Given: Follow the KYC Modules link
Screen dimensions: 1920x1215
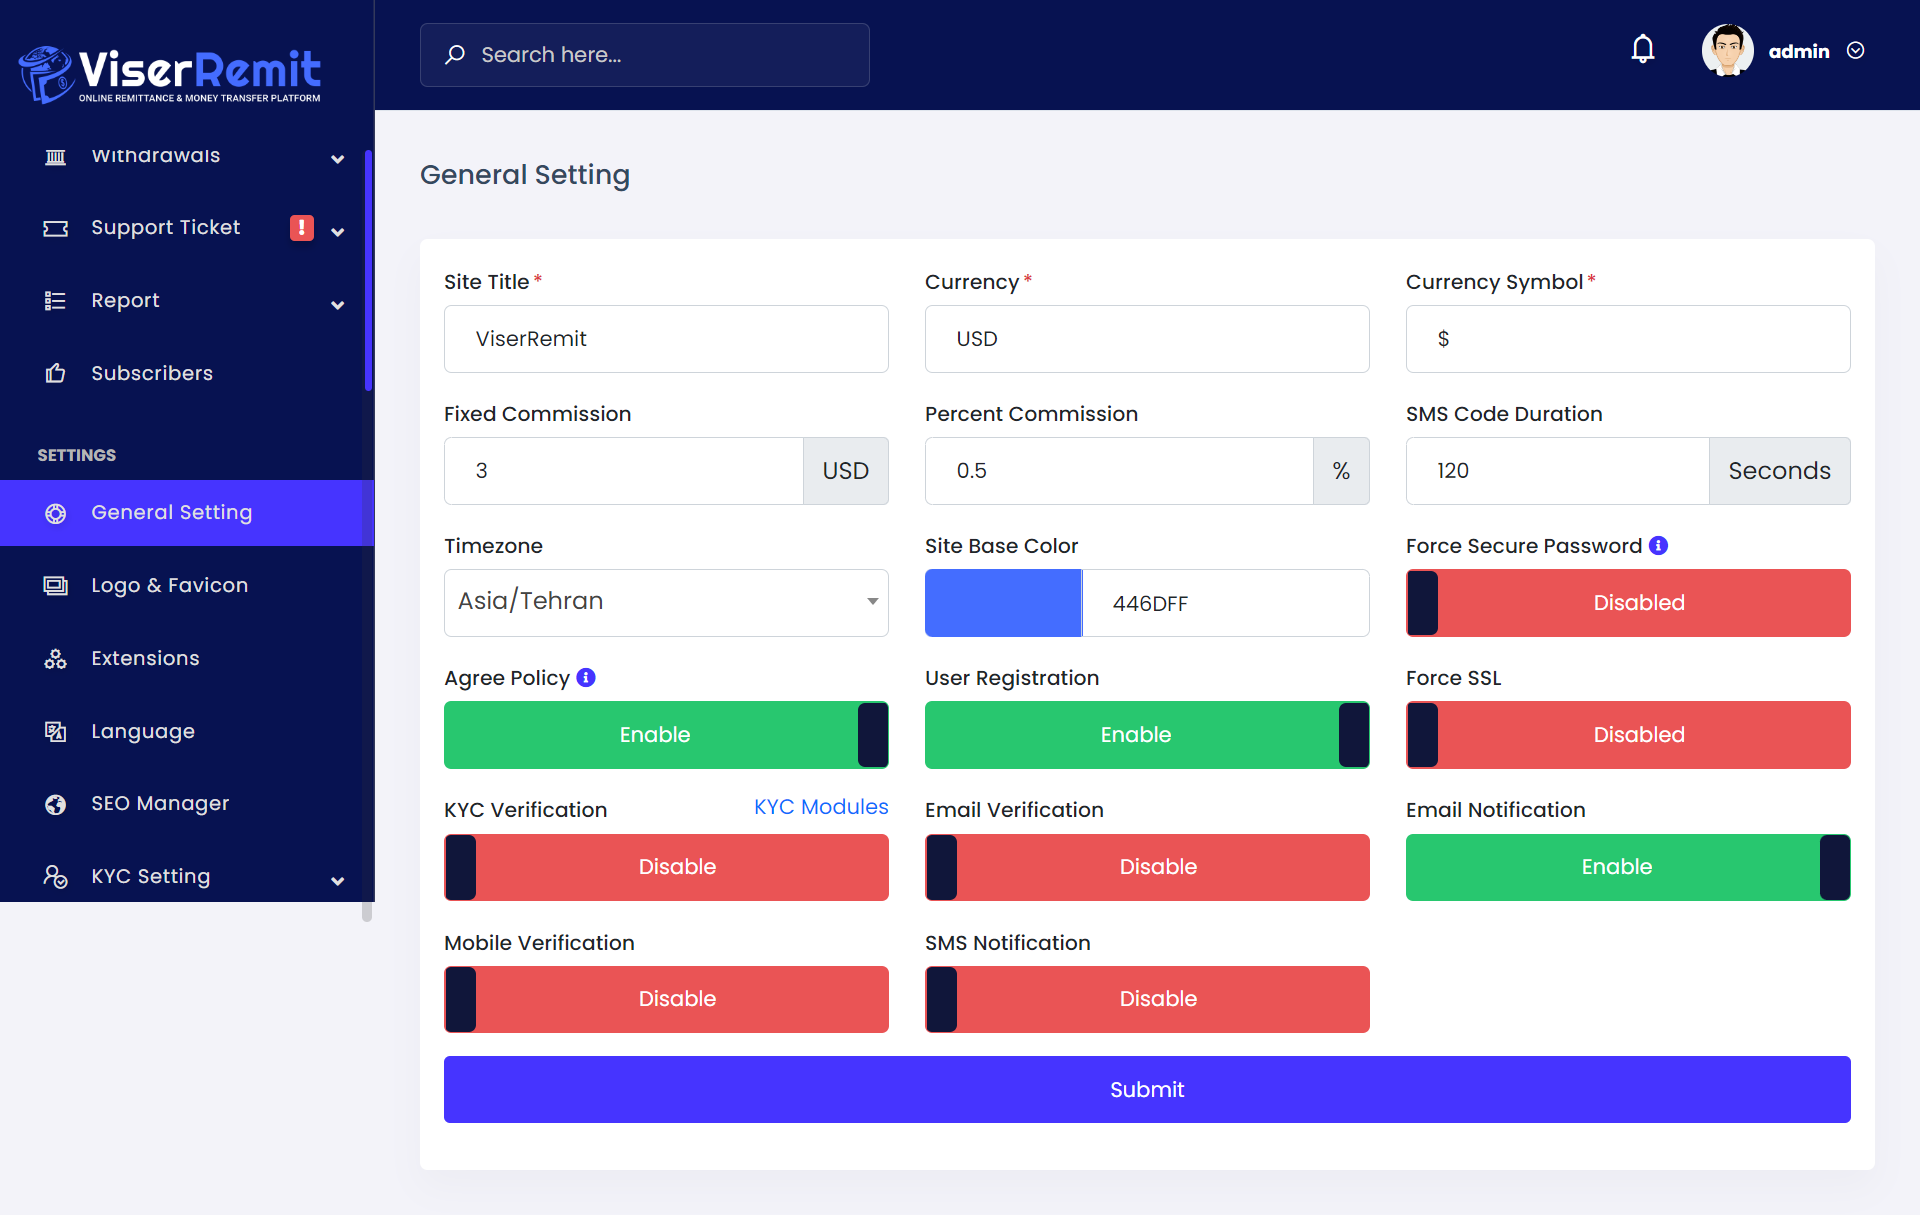Looking at the screenshot, I should pyautogui.click(x=820, y=807).
